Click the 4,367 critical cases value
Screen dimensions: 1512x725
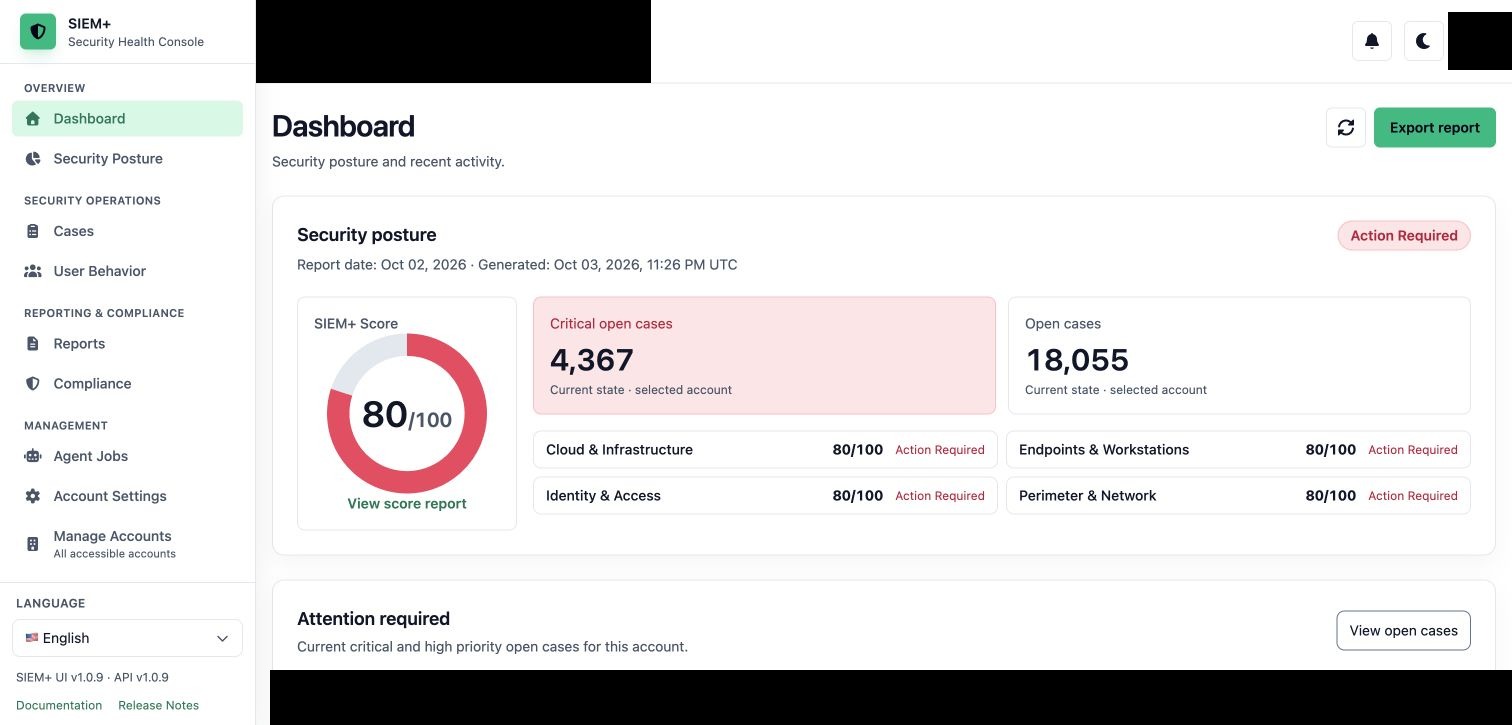(x=592, y=360)
